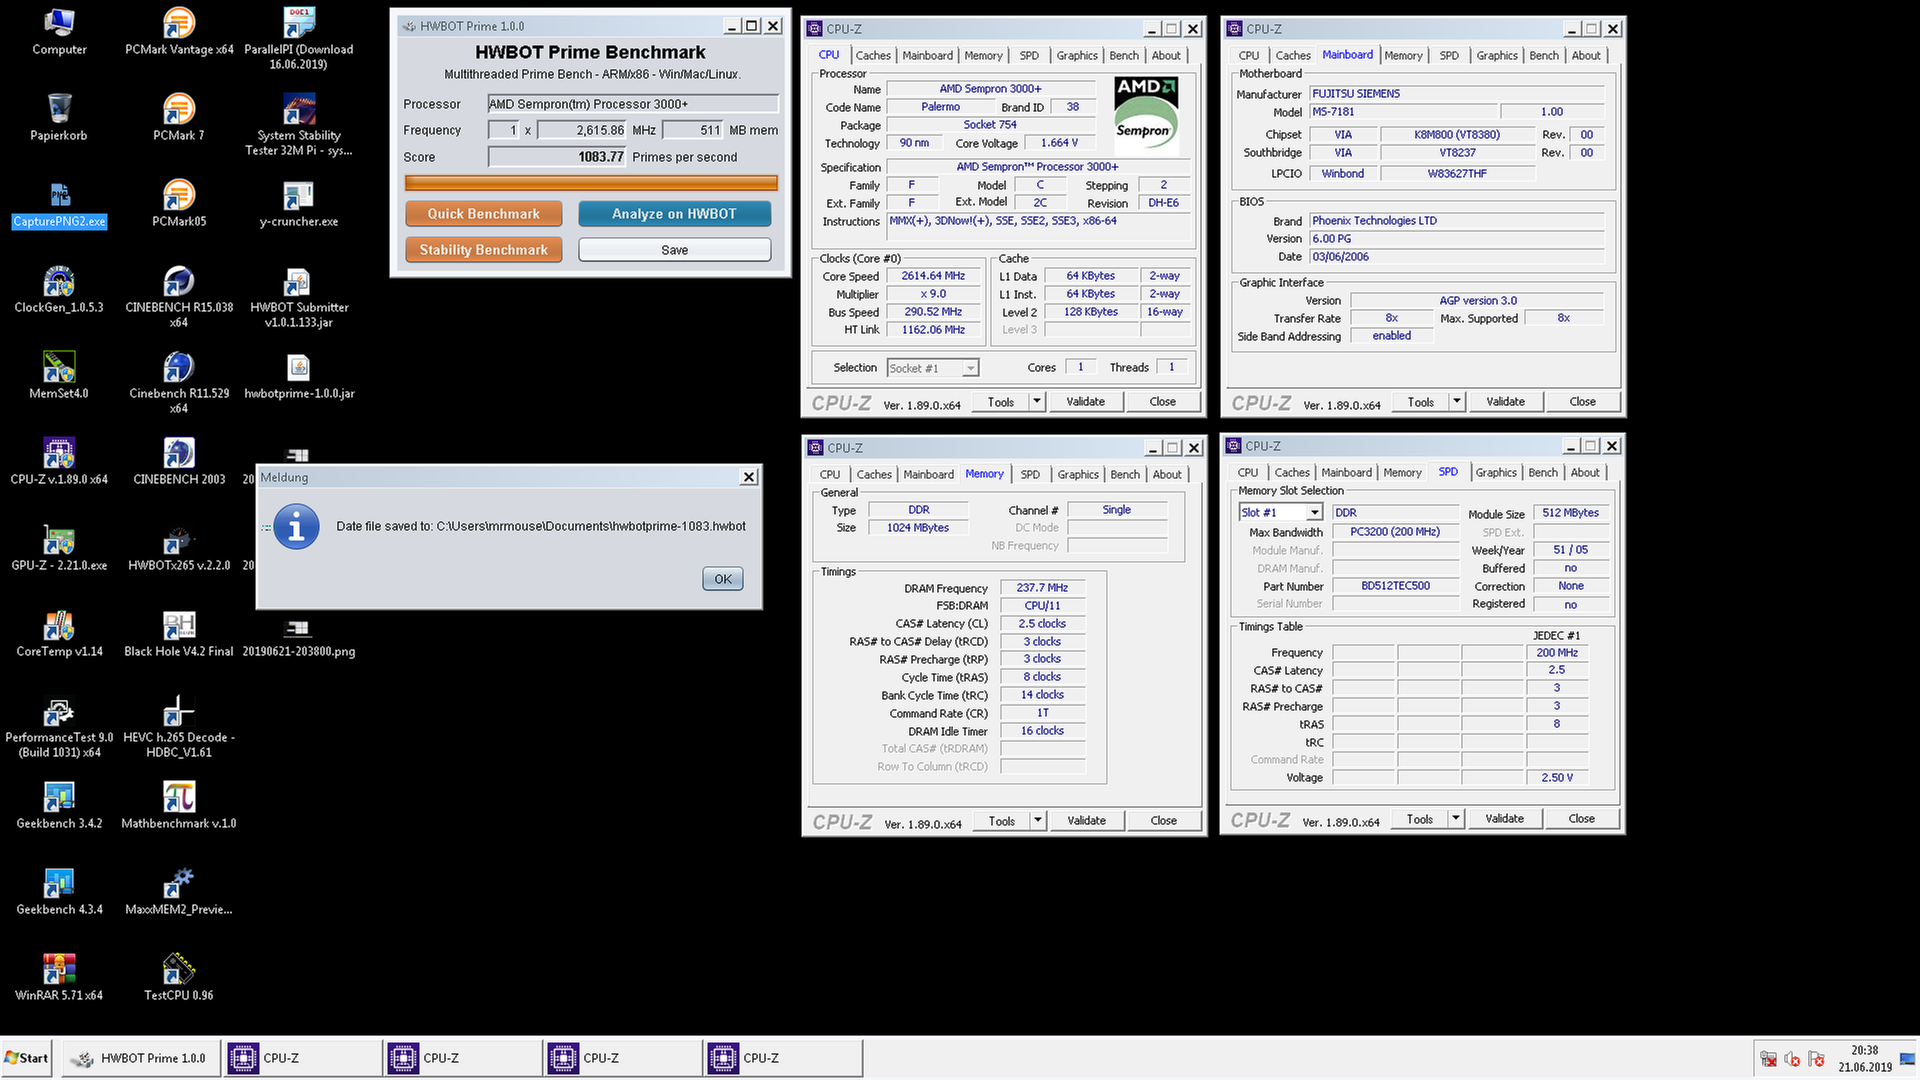1920x1080 pixels.
Task: Open WinRAR 5.71 x64 icon
Action: [59, 978]
